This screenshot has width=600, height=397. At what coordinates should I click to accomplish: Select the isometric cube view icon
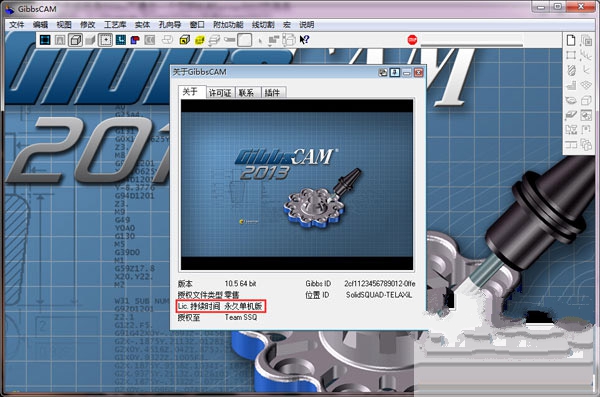(x=75, y=40)
